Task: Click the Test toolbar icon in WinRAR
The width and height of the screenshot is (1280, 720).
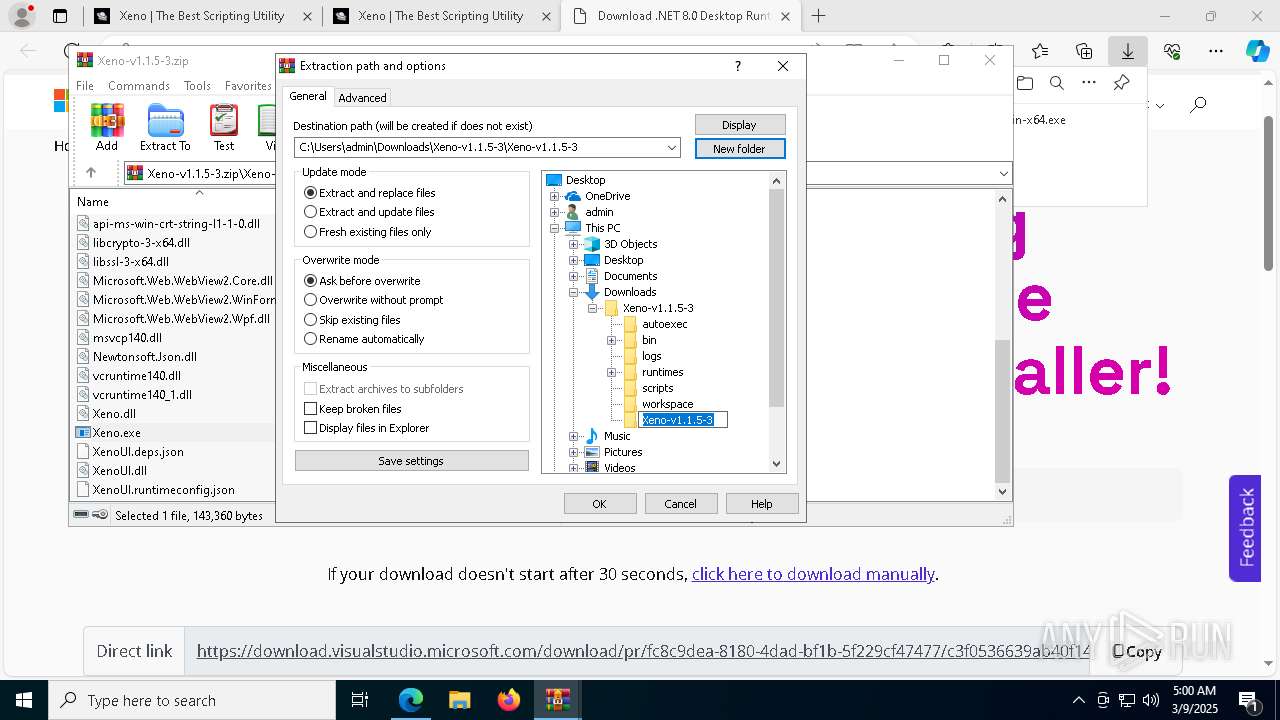Action: pyautogui.click(x=224, y=127)
